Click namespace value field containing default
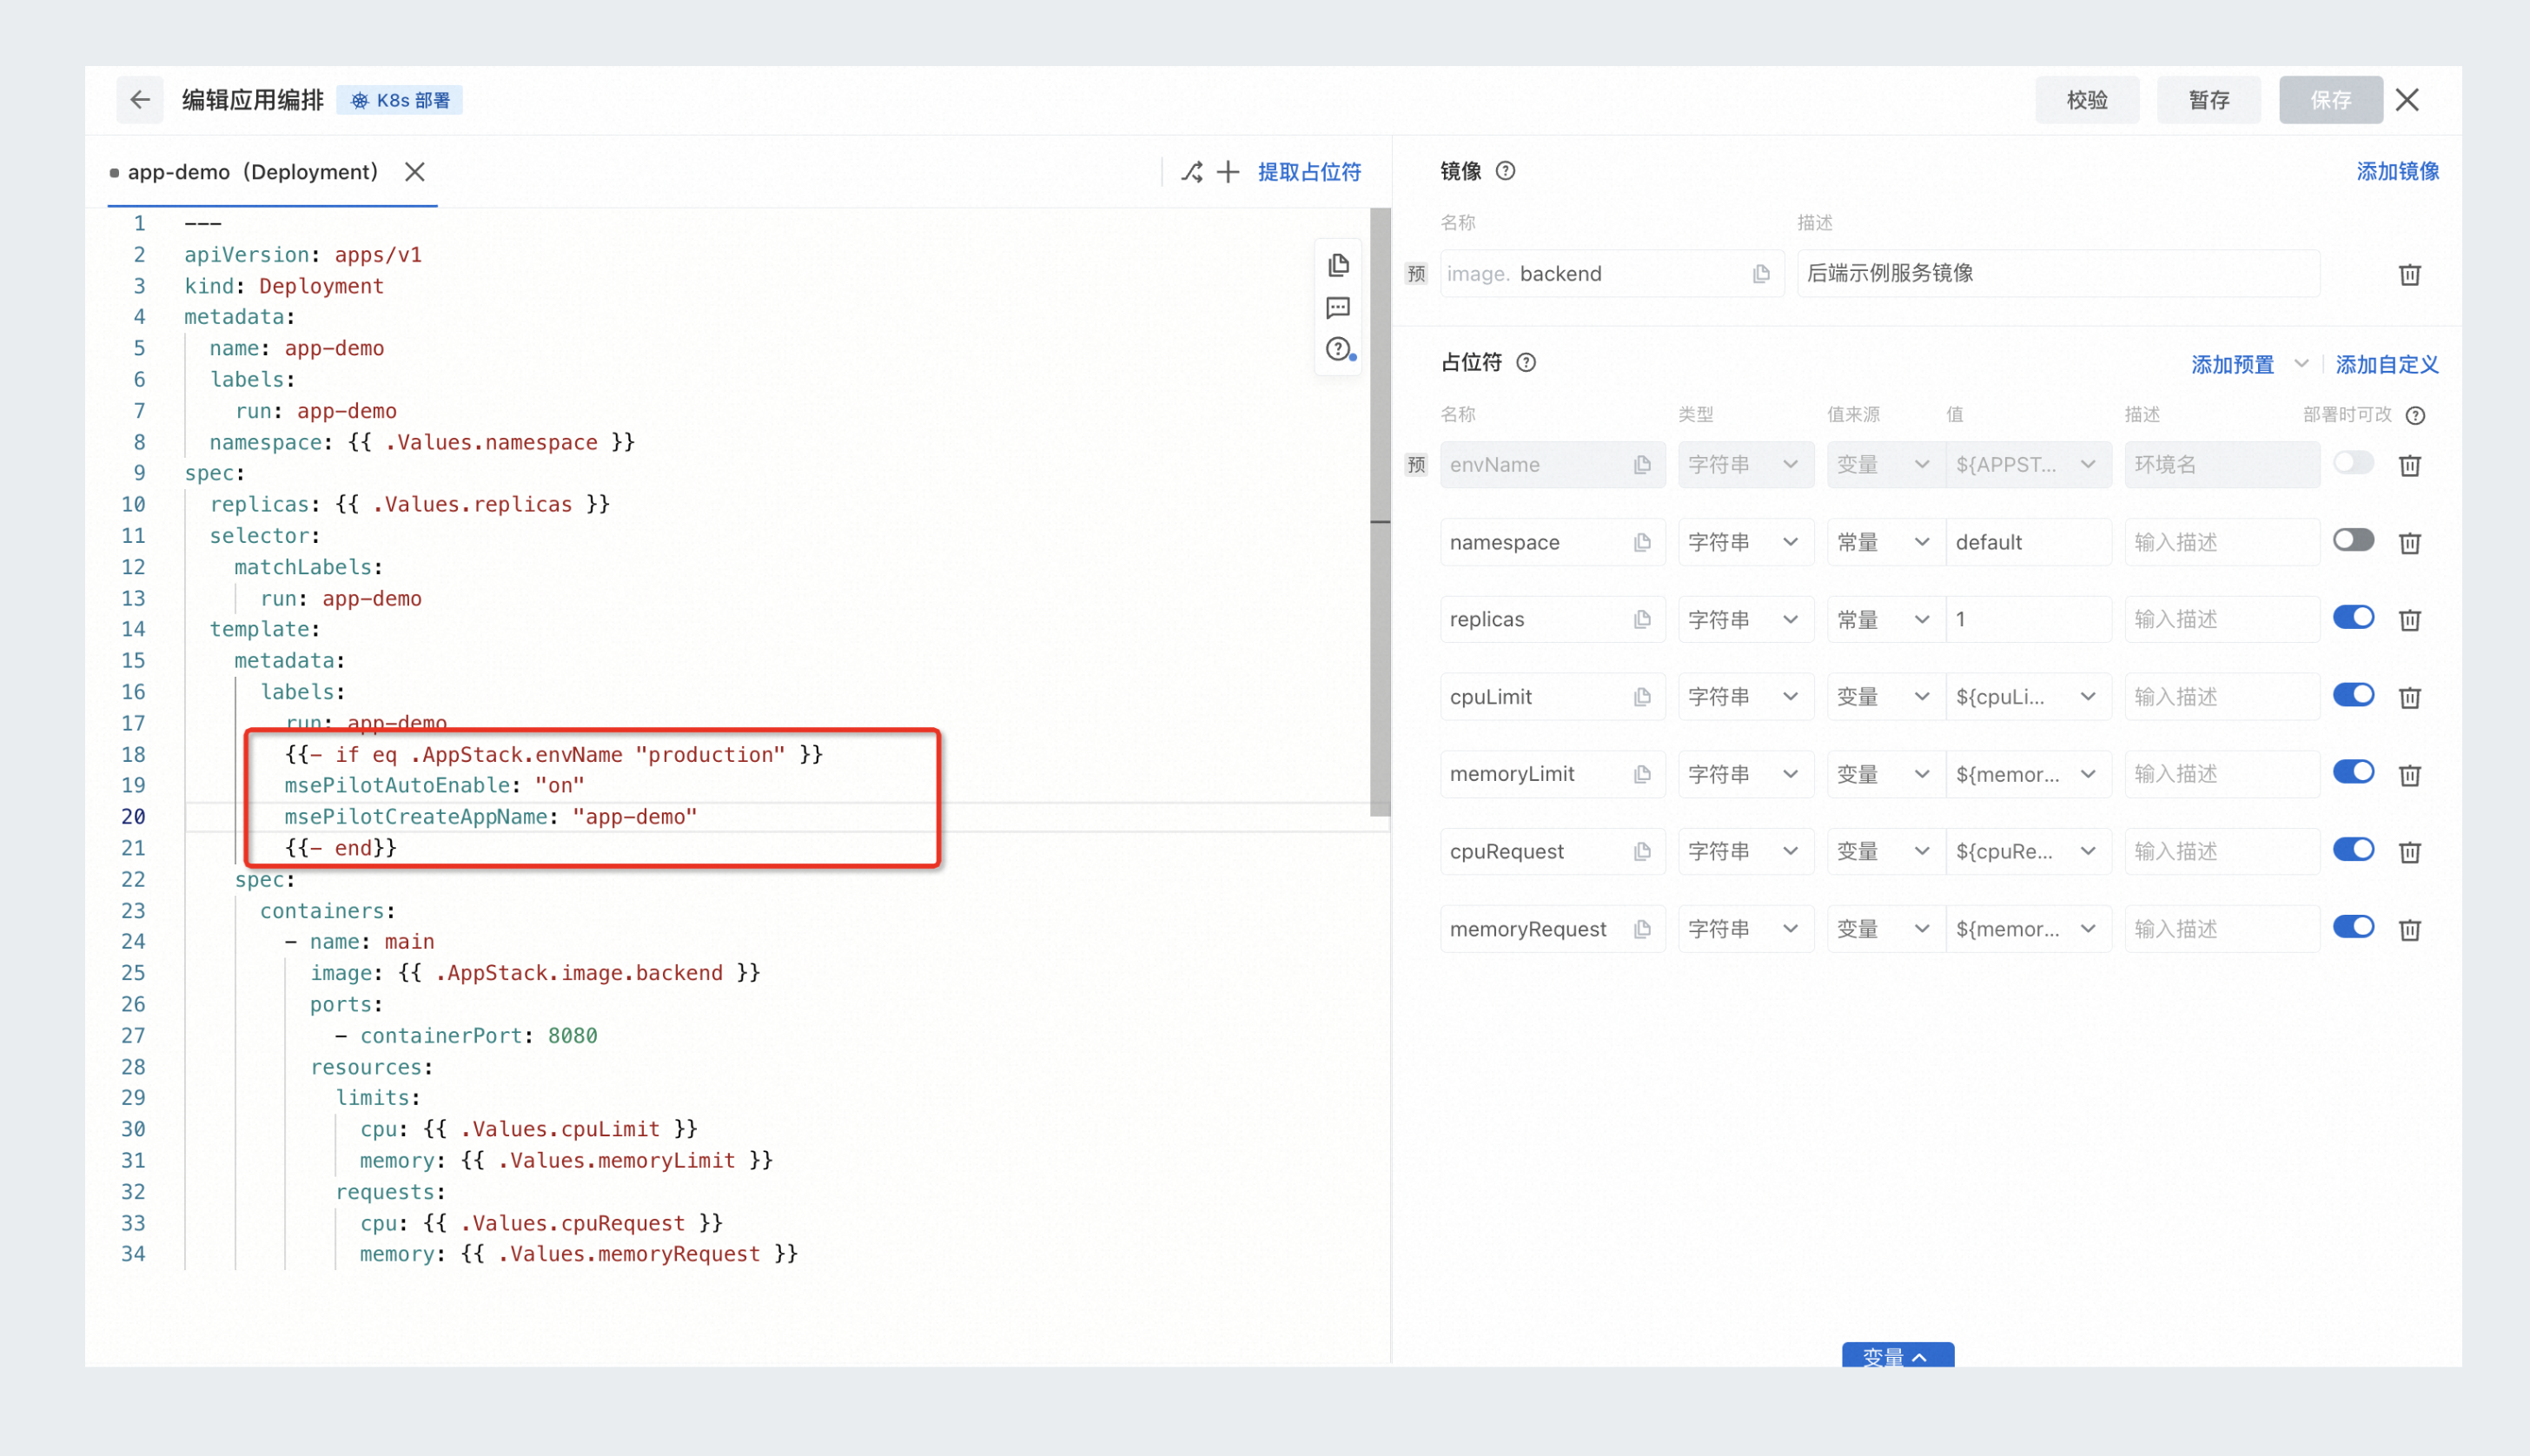Viewport: 2530px width, 1456px height. (x=2028, y=542)
